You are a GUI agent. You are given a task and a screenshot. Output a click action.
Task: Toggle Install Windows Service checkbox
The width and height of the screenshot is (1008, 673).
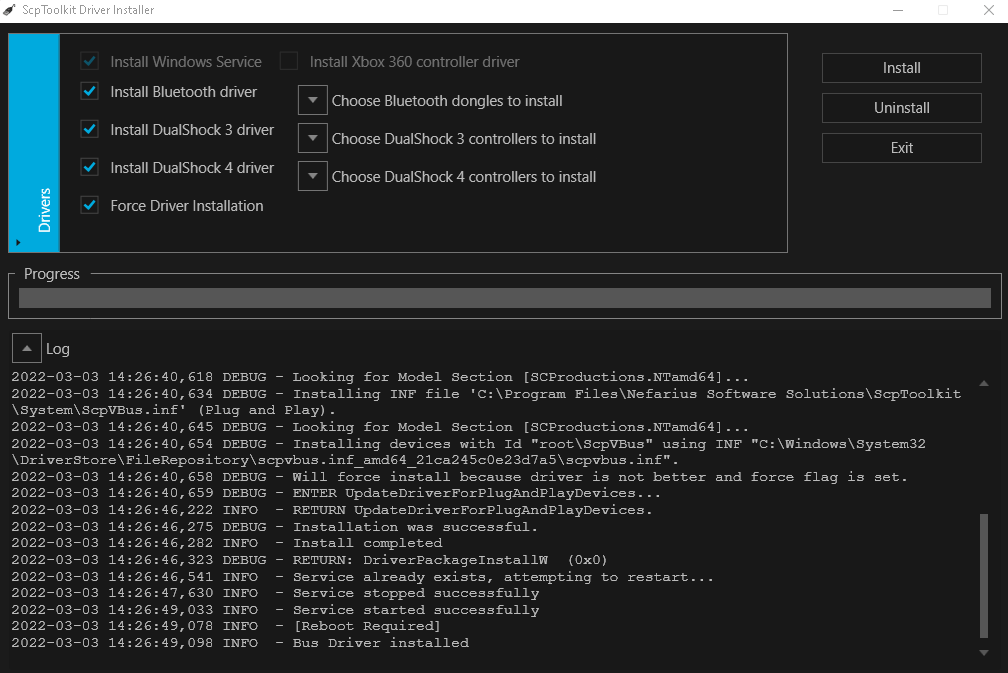tap(89, 62)
